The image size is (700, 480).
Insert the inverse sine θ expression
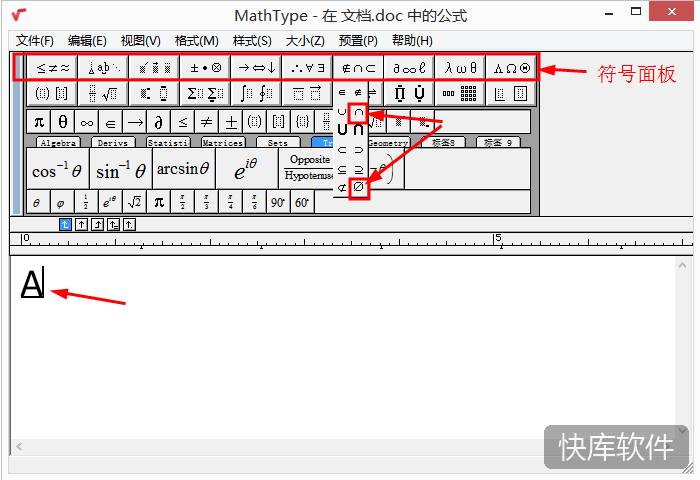121,169
